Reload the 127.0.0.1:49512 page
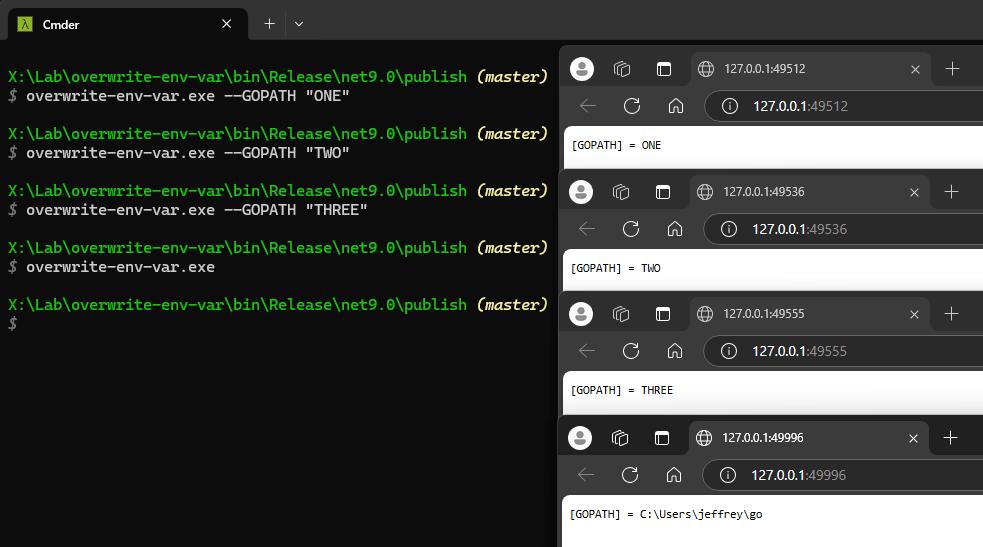The image size is (983, 547). [x=632, y=106]
